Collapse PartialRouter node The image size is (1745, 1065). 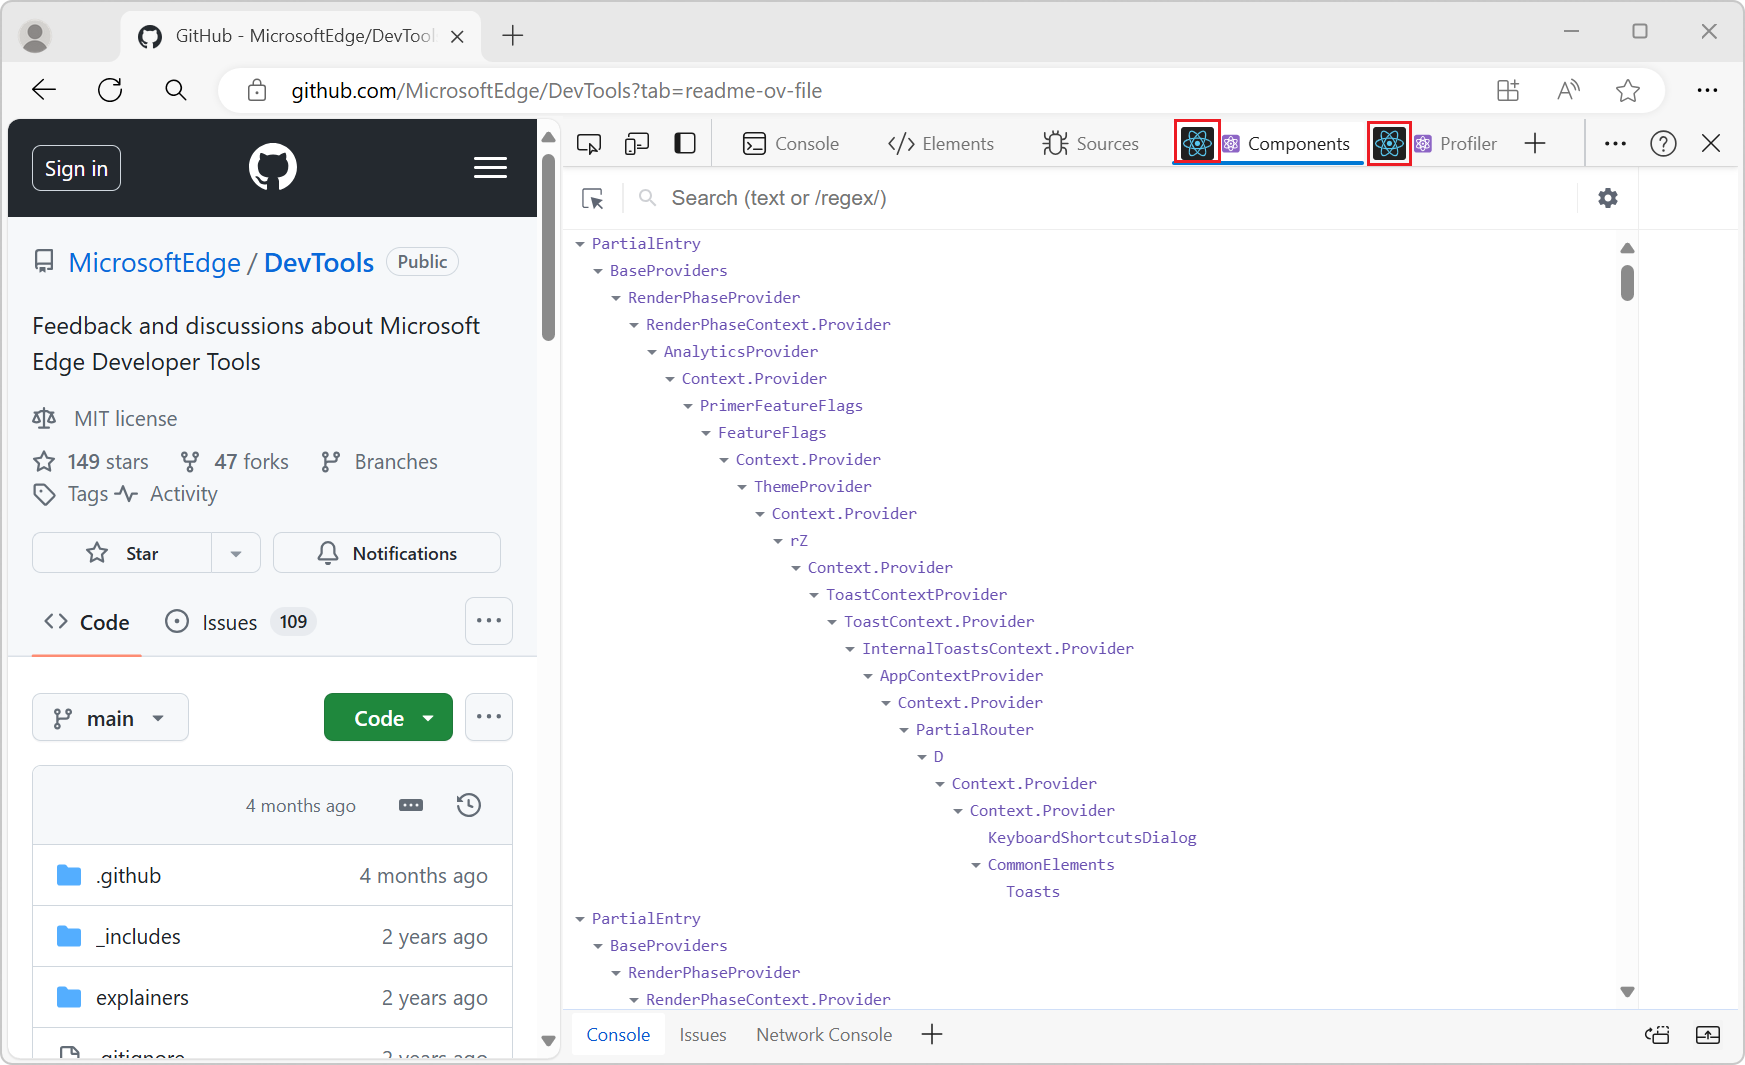904,730
